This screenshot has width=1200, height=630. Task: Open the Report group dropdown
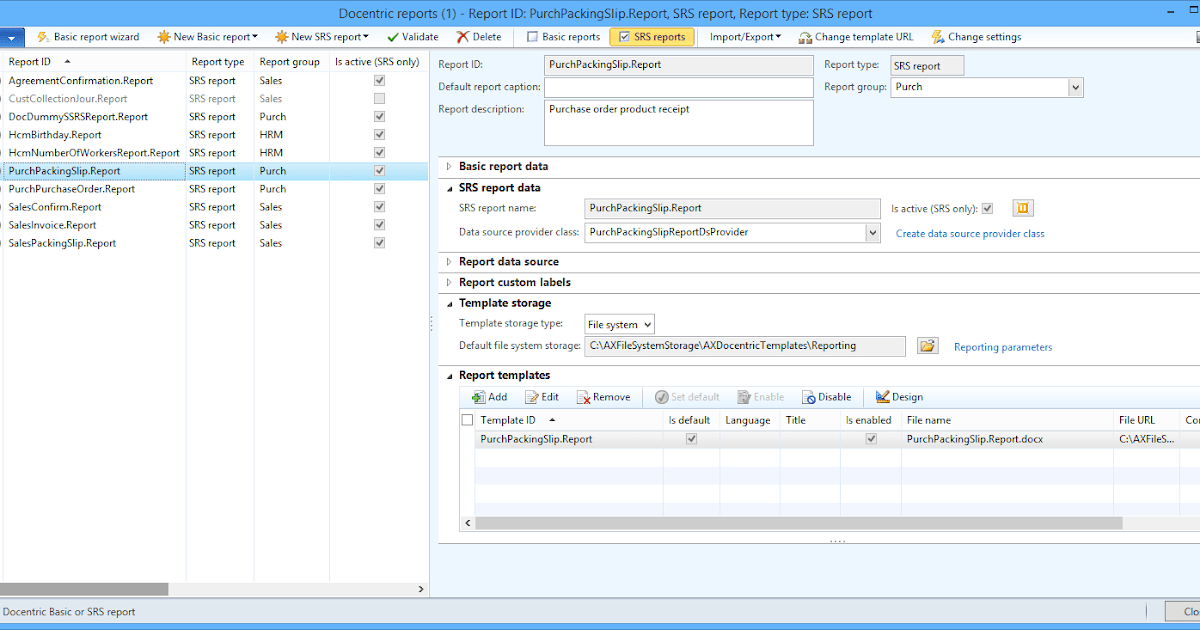click(x=1075, y=88)
